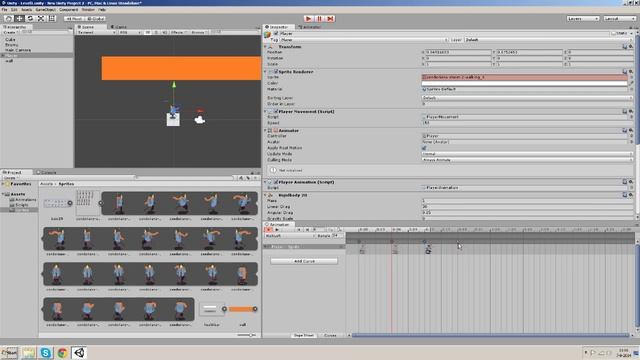
Task: Open the GameObject menu
Action: coord(45,9)
